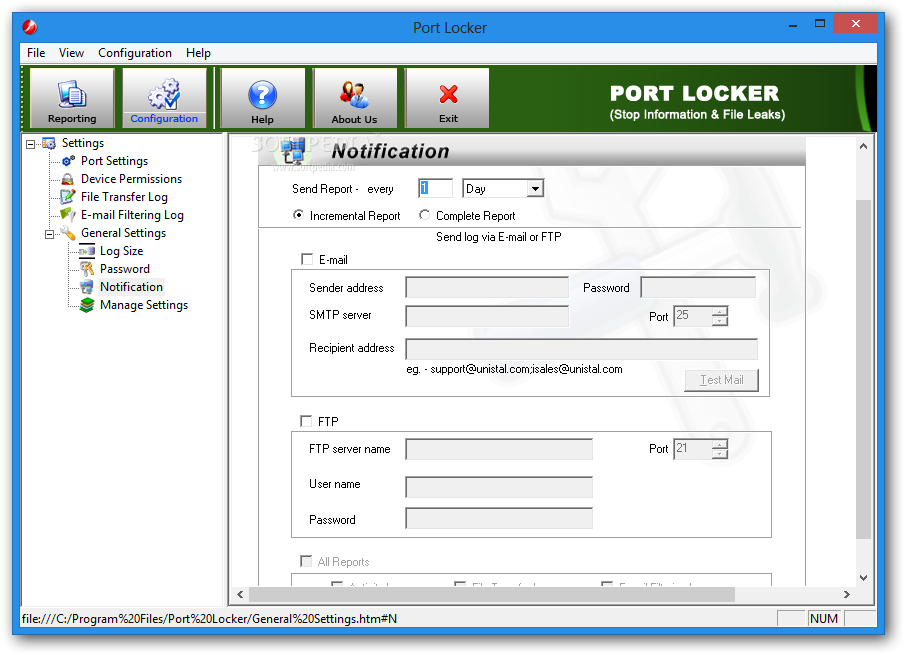This screenshot has height=655, width=905.
Task: Select Port Settings in the tree
Action: pos(114,161)
